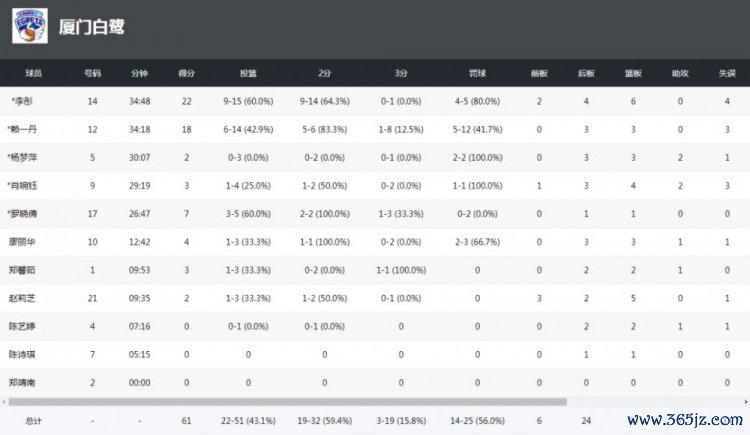
Task: Click the 球员 column header
Action: [x=34, y=73]
